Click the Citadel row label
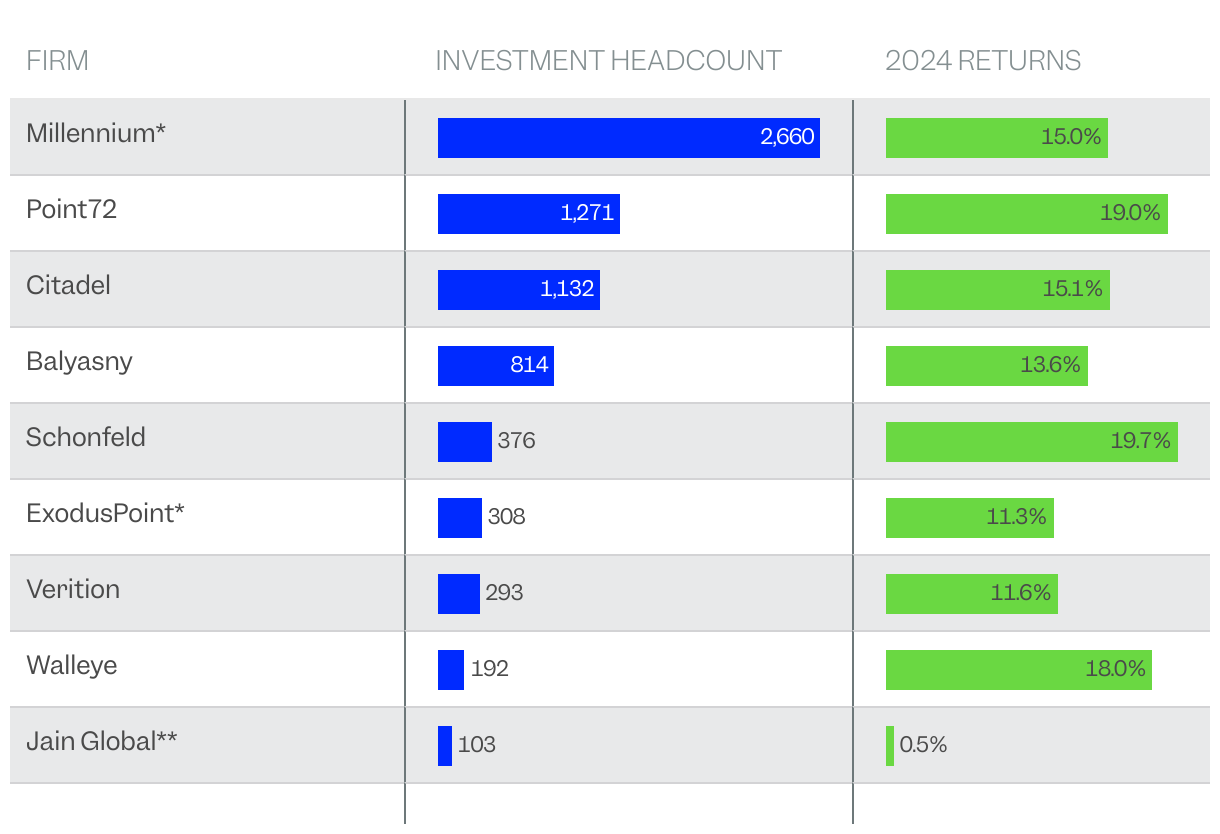This screenshot has width=1220, height=834. [x=68, y=285]
